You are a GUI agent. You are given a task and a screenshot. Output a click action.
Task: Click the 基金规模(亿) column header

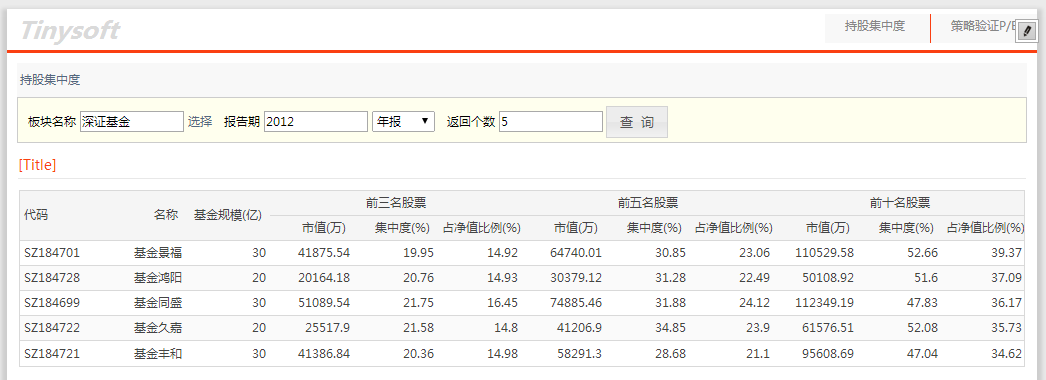pyautogui.click(x=228, y=215)
